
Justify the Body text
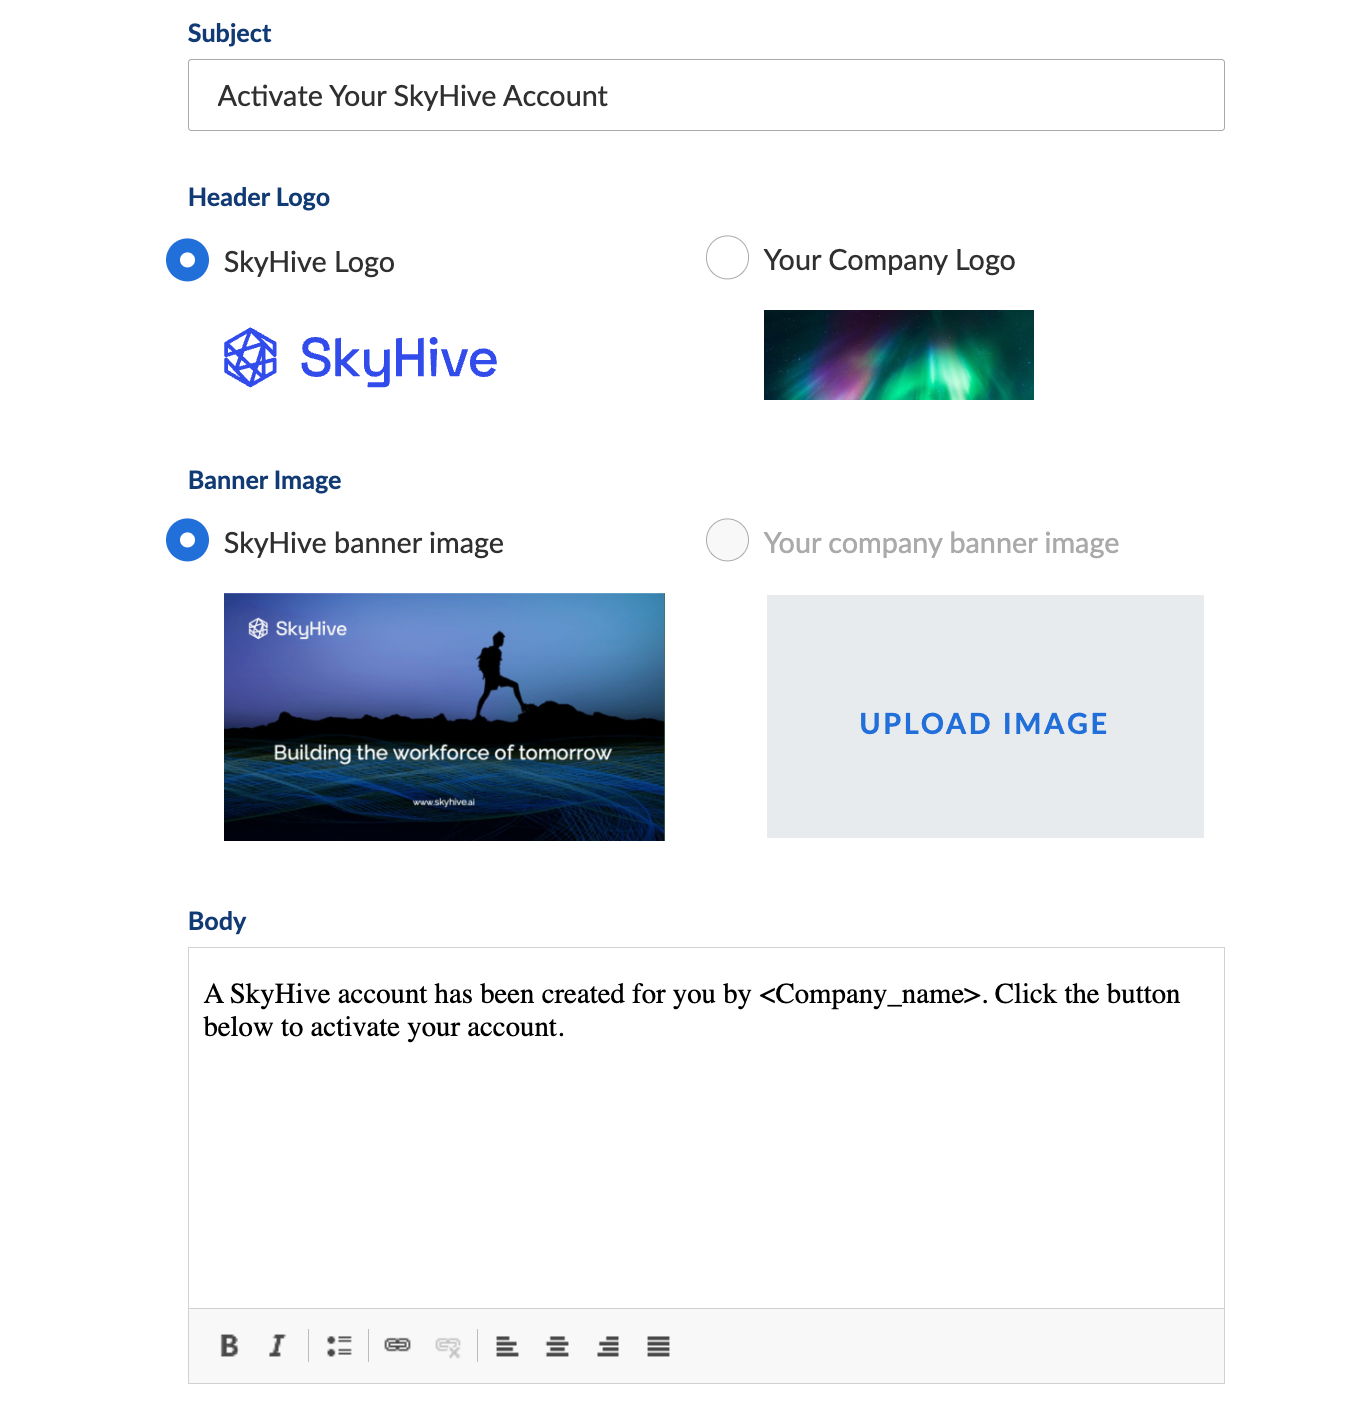coord(658,1346)
